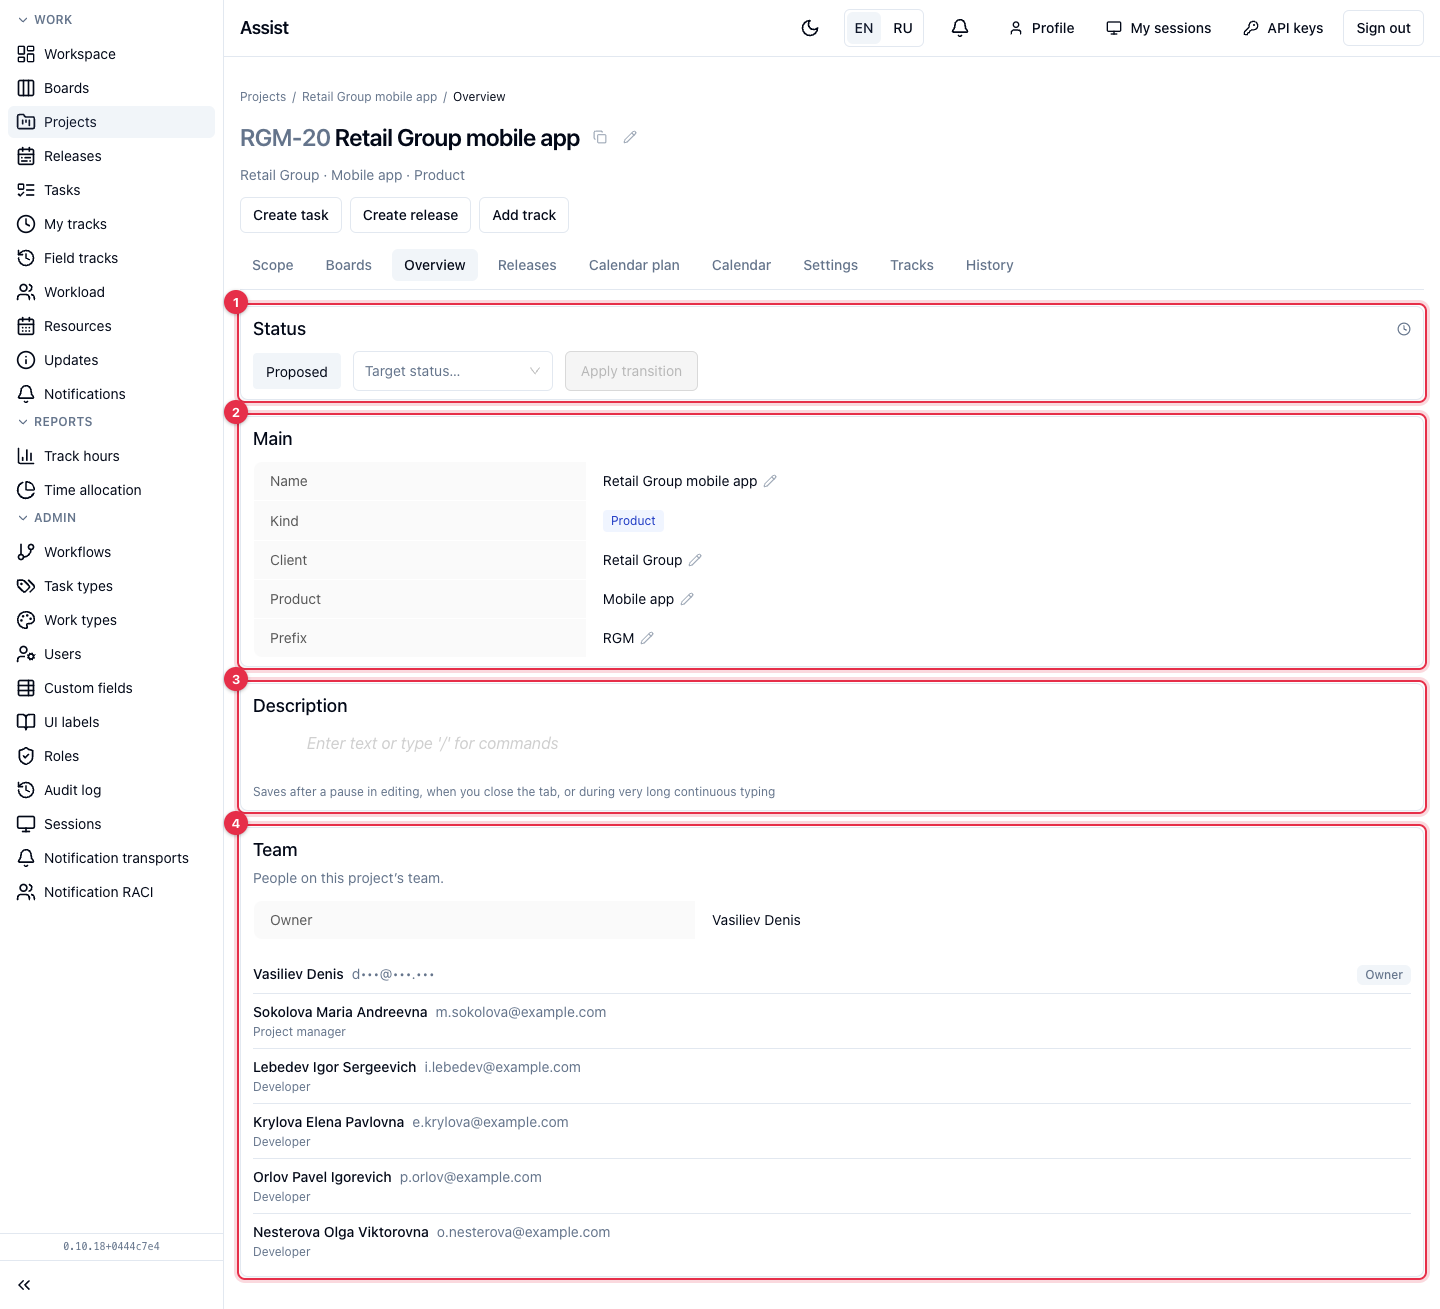Open notifications bell in header
Image resolution: width=1440 pixels, height=1309 pixels.
coord(960,28)
